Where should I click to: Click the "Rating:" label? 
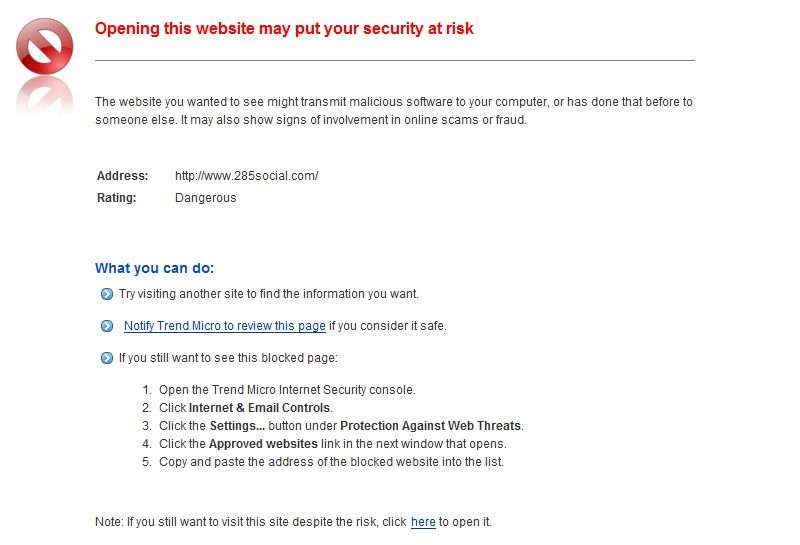[x=116, y=198]
